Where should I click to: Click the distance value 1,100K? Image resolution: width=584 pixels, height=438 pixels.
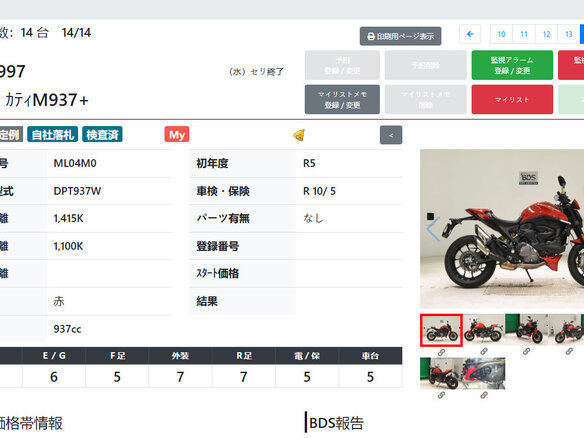click(x=68, y=246)
